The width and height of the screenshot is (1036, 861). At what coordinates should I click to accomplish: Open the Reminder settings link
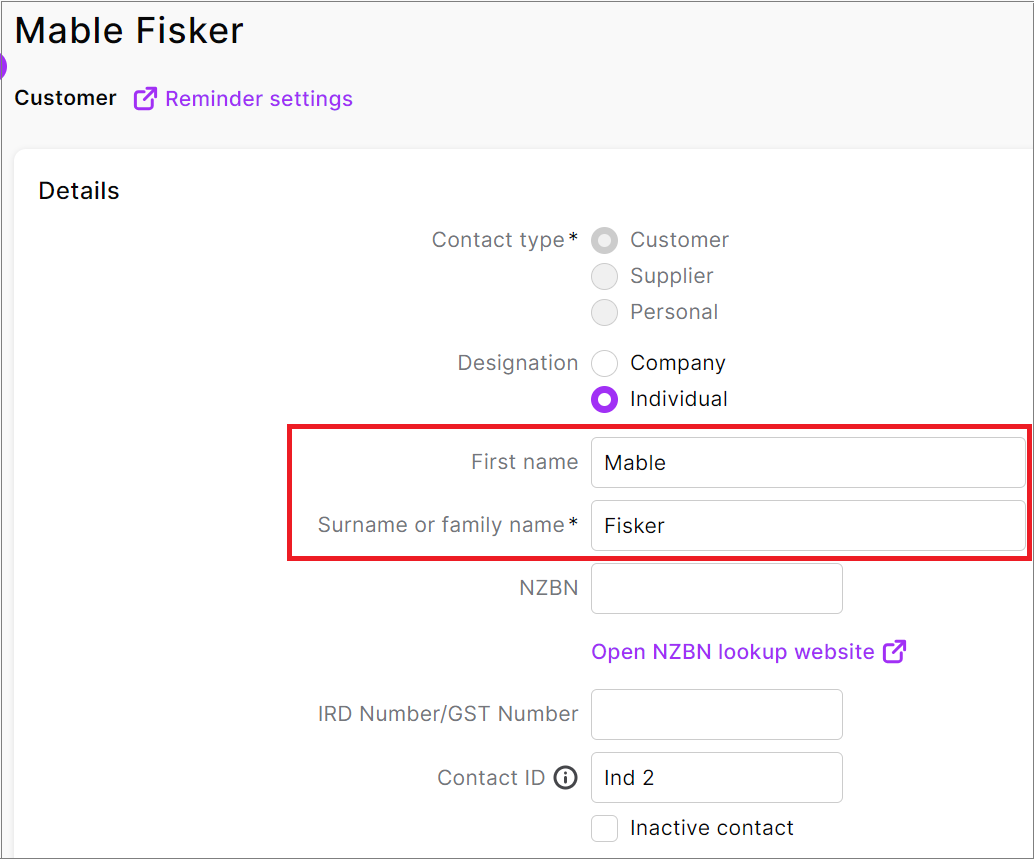(259, 98)
